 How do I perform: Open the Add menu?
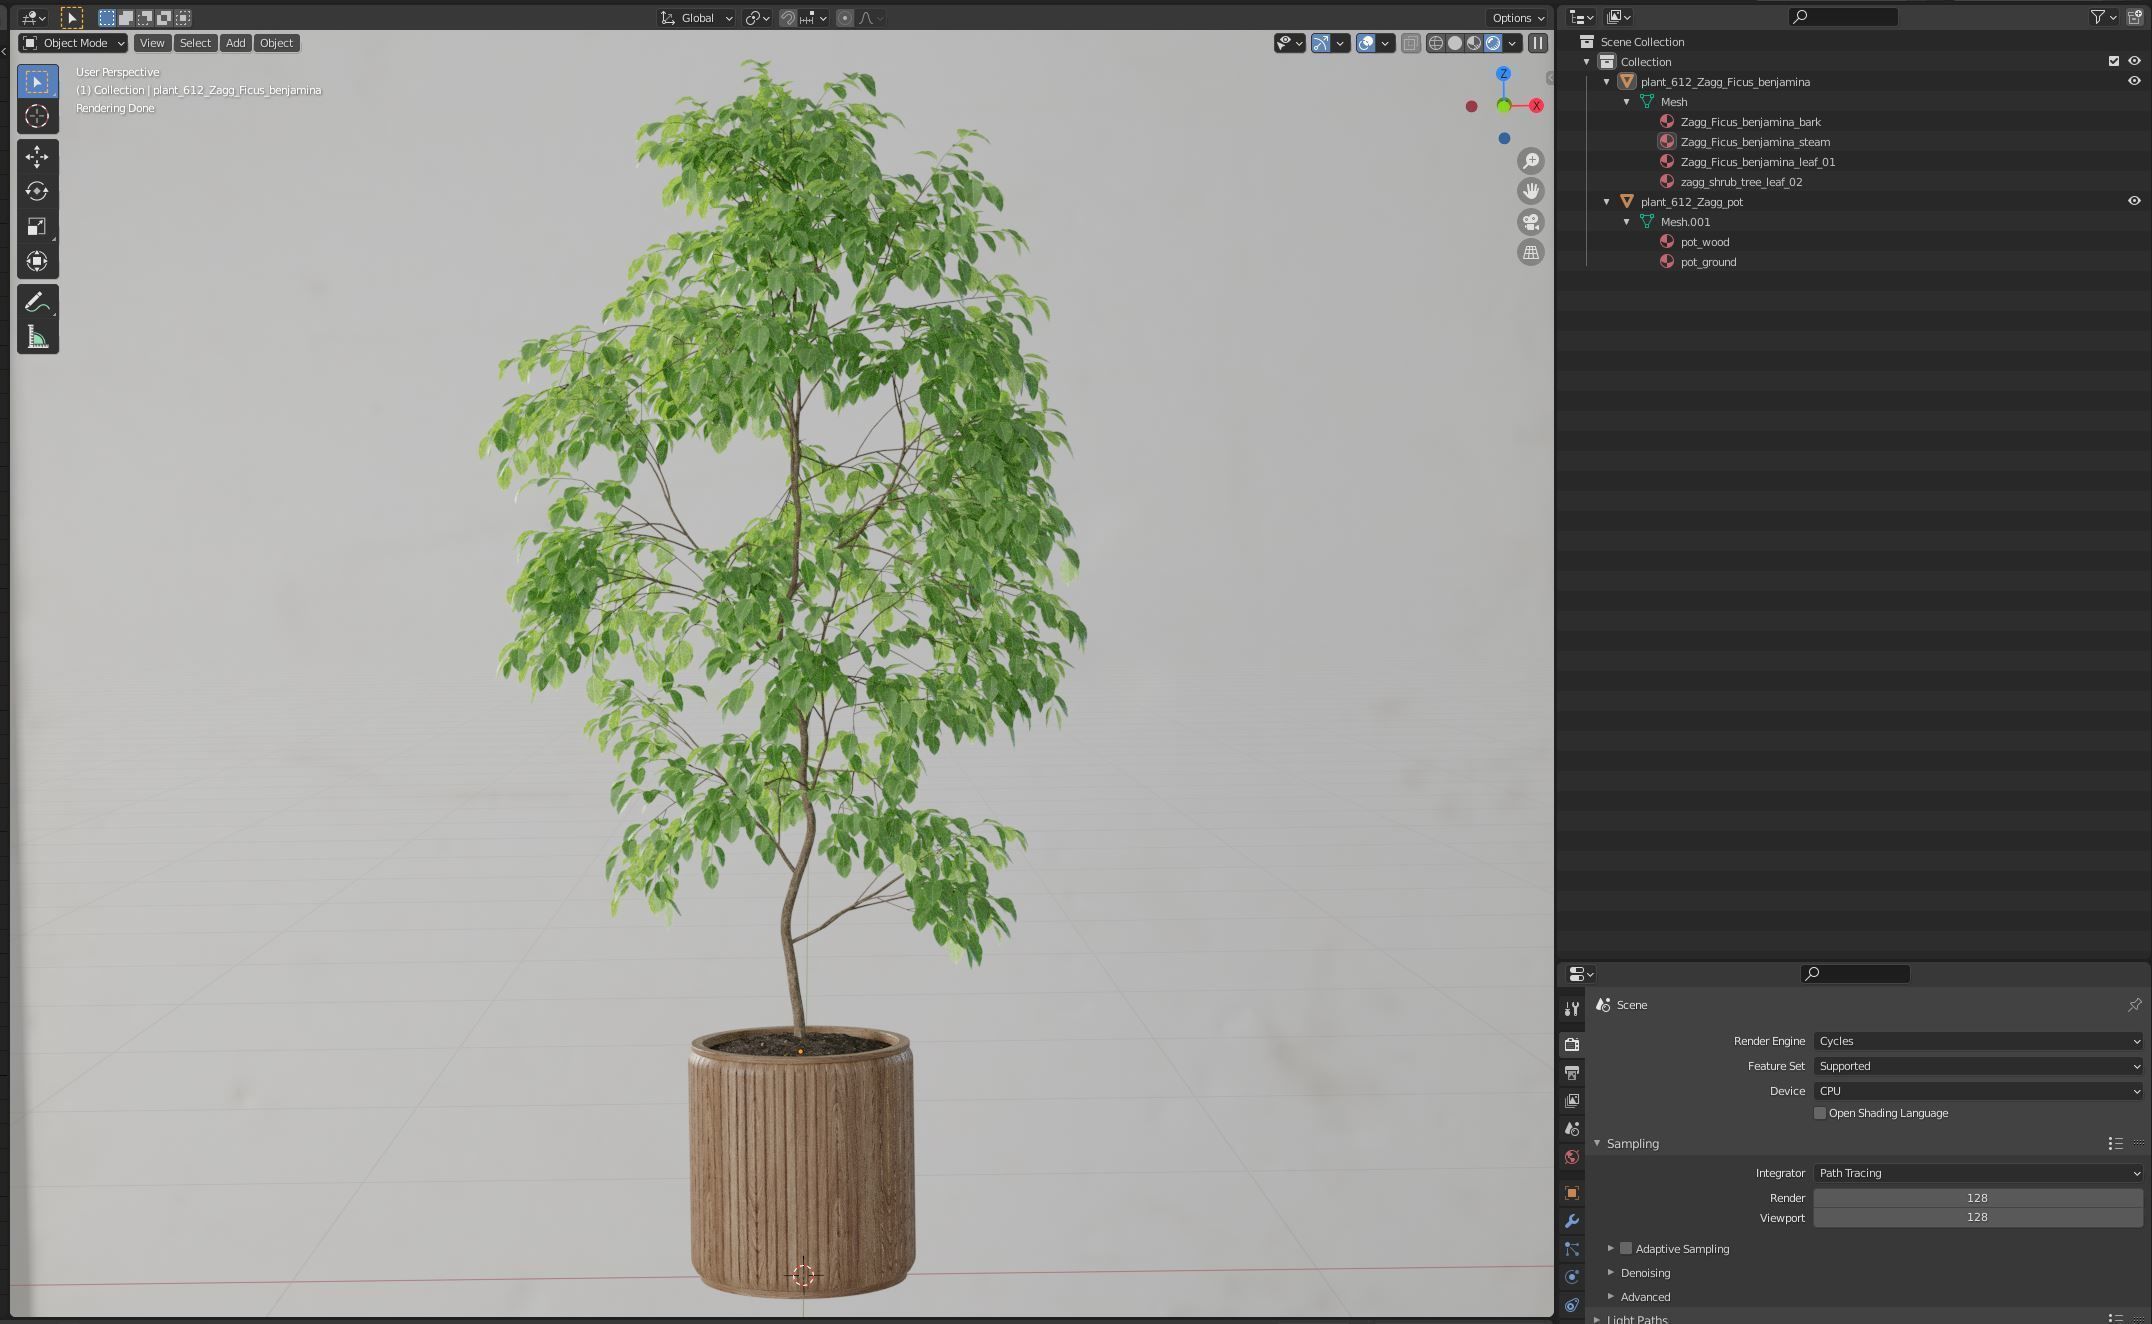pyautogui.click(x=235, y=43)
